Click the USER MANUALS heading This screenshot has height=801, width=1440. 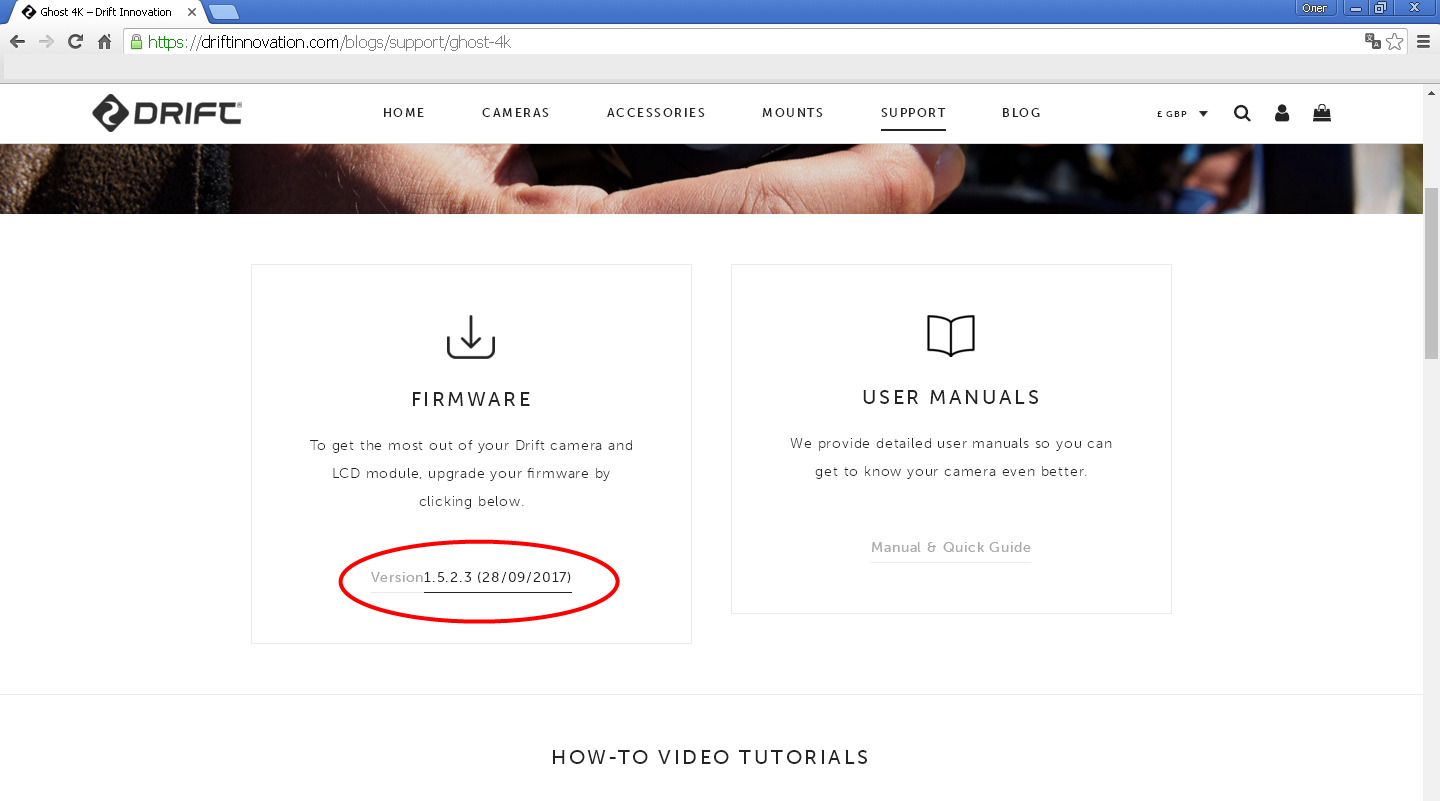click(951, 397)
